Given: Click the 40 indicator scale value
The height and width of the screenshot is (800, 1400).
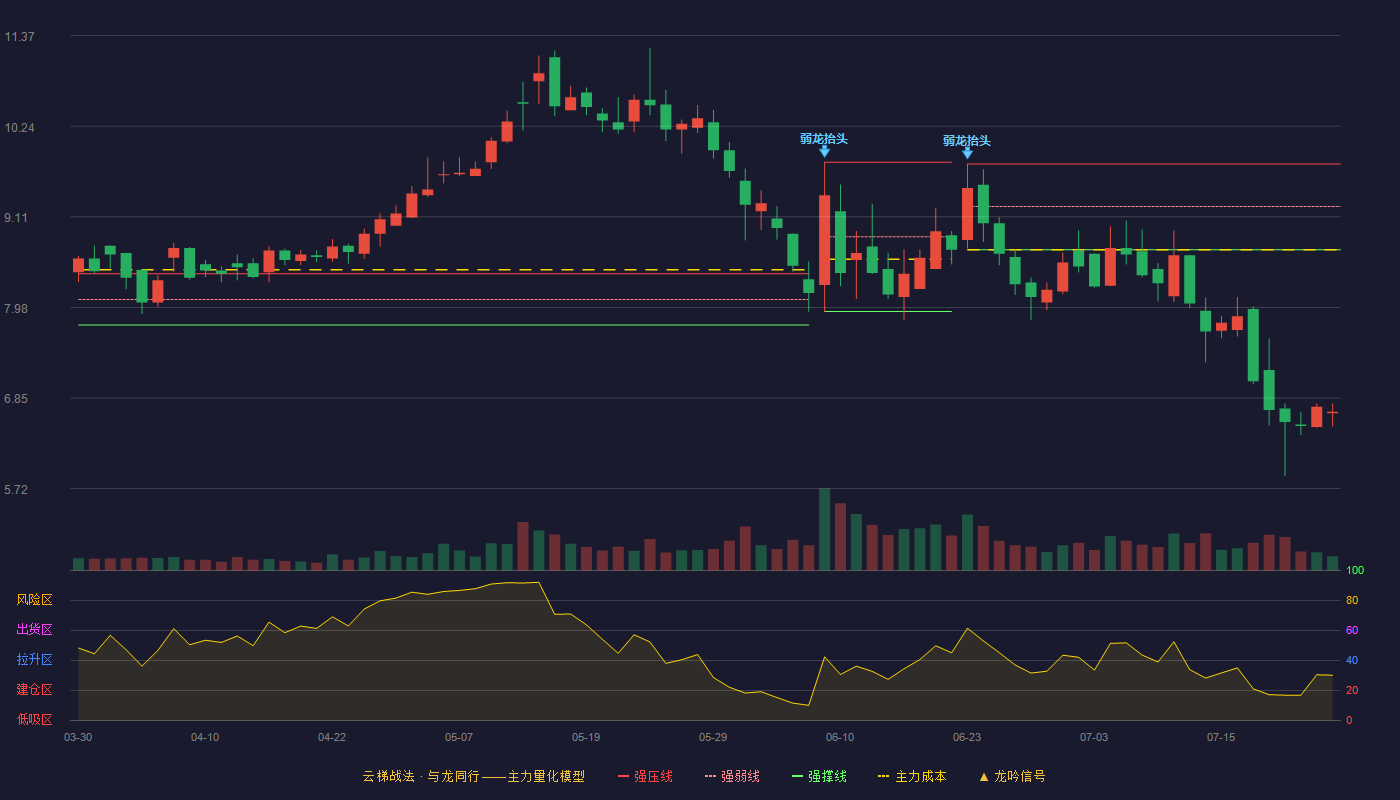Looking at the screenshot, I should (1352, 661).
